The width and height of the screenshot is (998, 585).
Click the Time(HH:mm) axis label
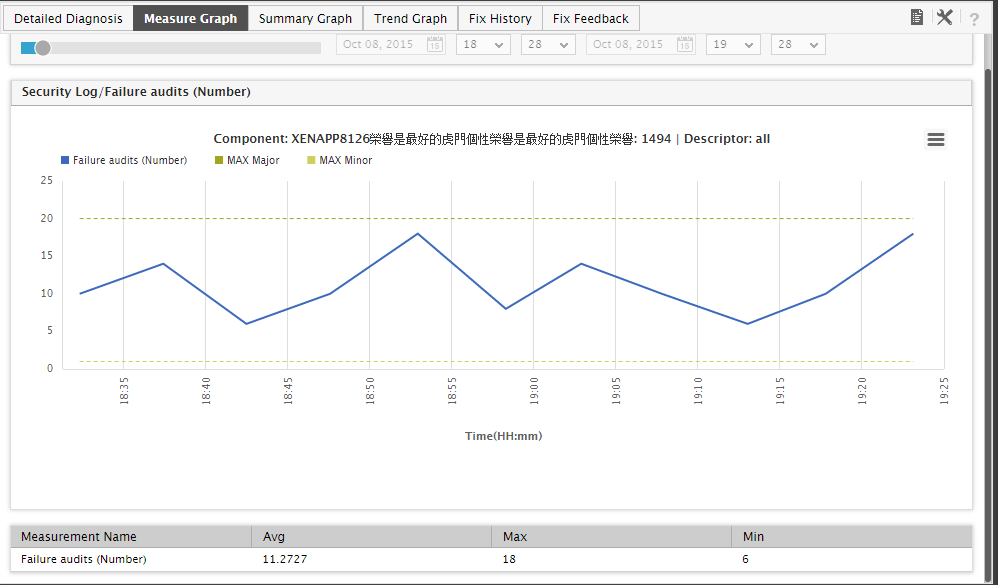pyautogui.click(x=503, y=436)
